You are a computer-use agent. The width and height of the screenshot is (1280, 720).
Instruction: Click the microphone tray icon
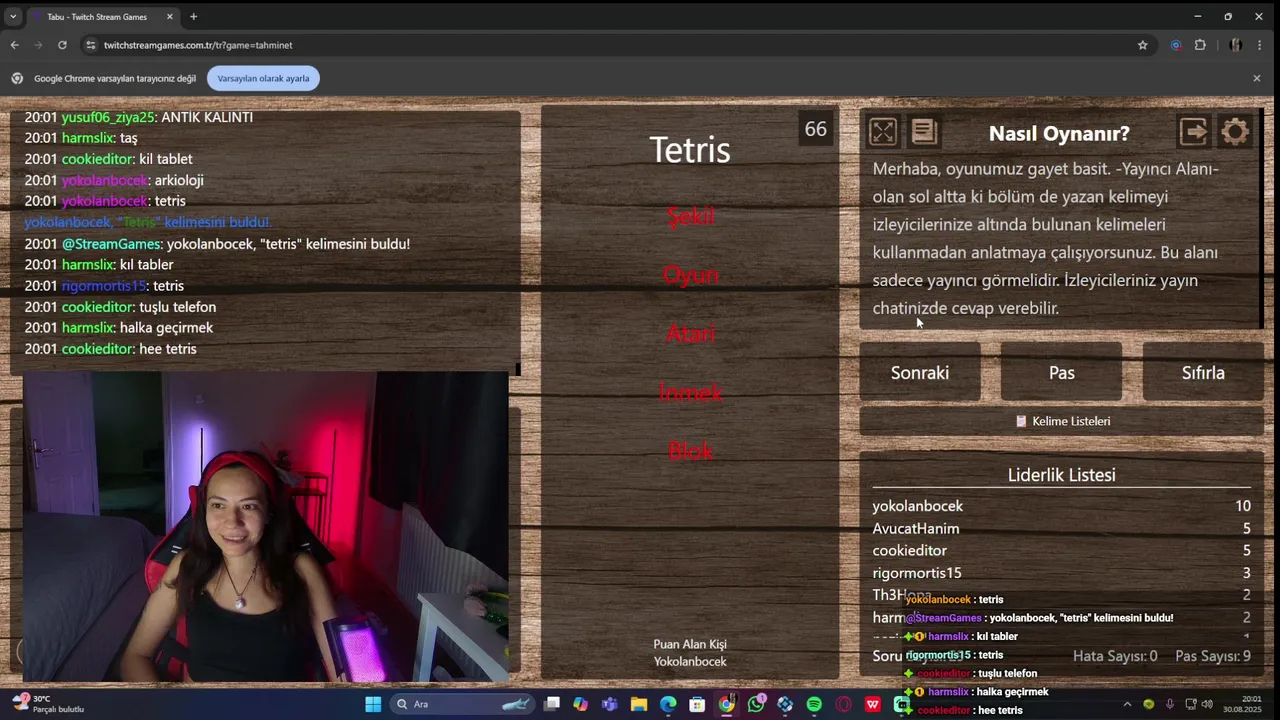pos(1169,704)
